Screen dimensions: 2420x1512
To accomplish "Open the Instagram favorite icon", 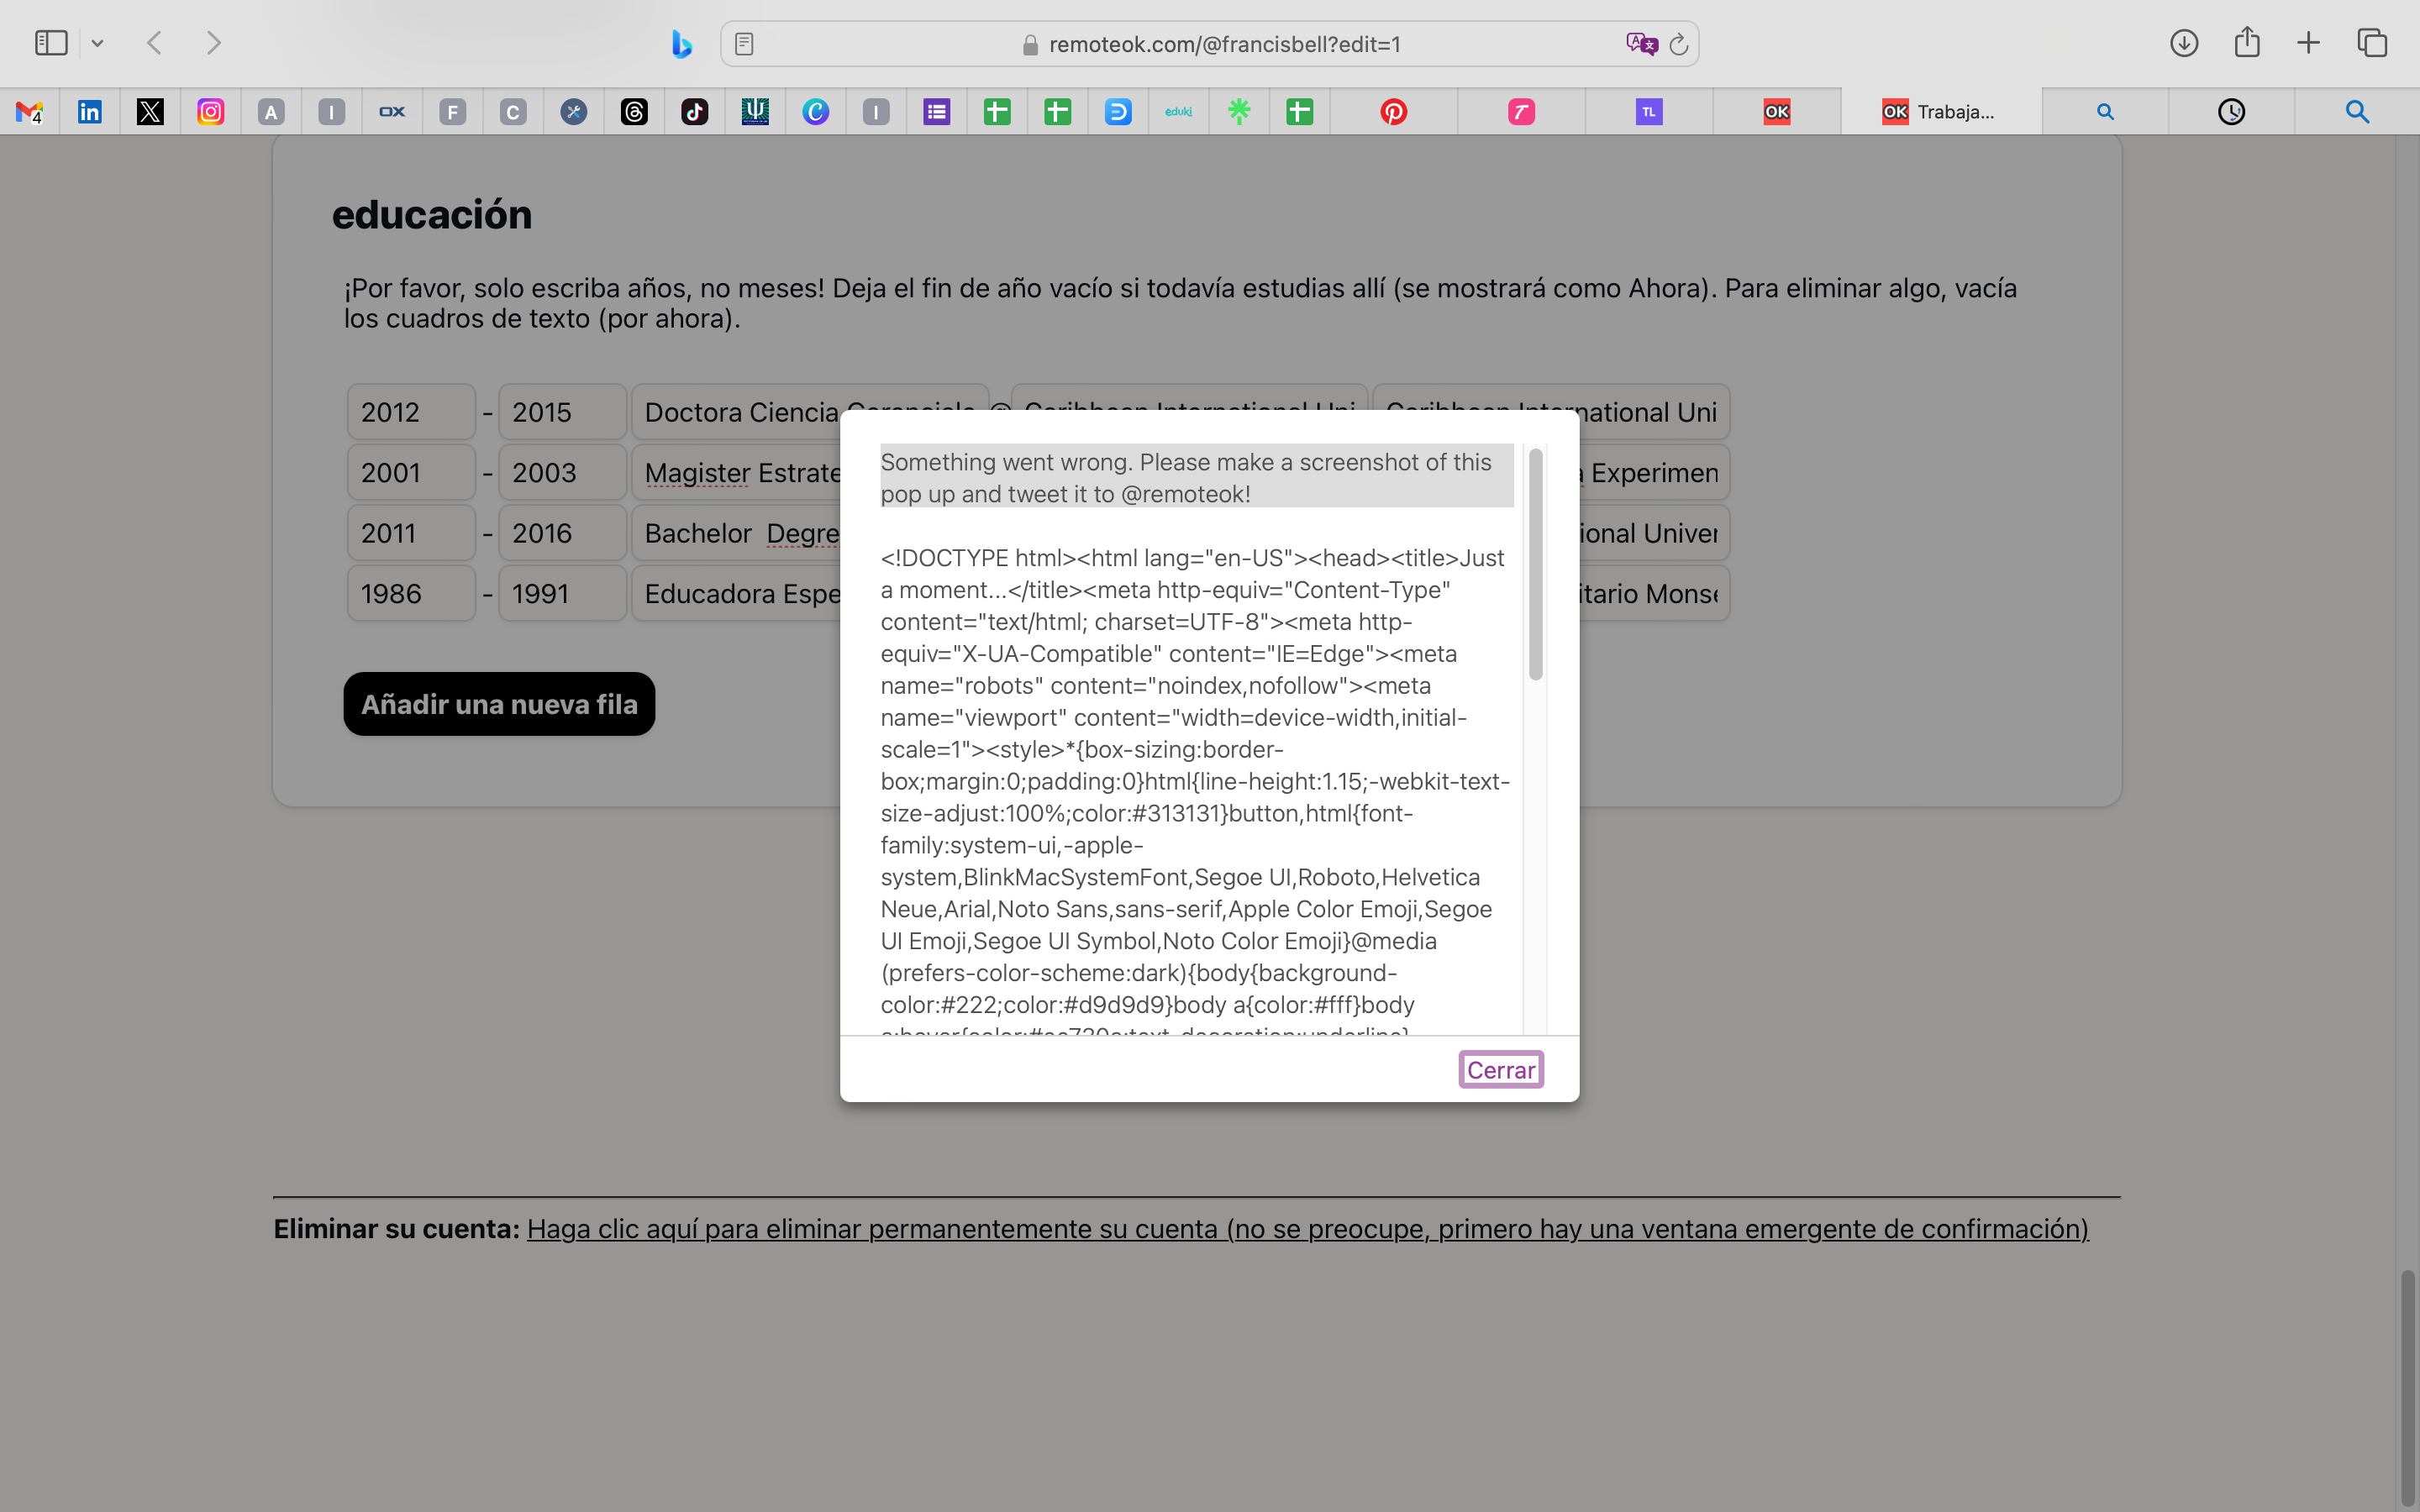I will pos(210,112).
